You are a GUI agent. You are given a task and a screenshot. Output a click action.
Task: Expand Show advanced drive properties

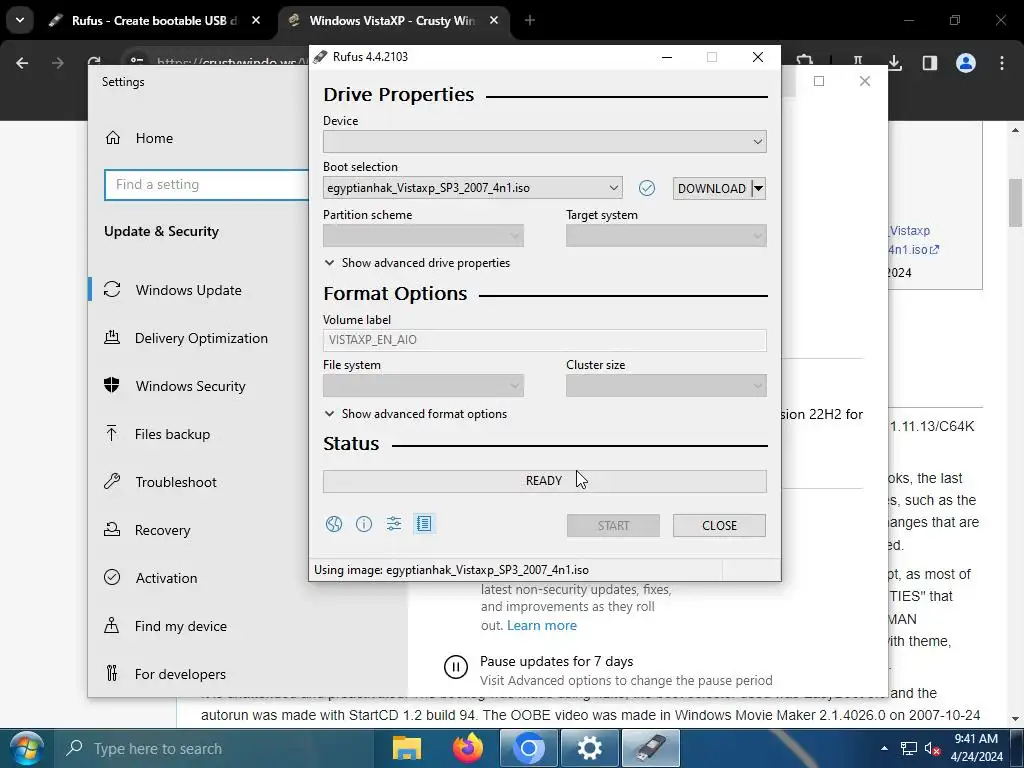click(x=417, y=263)
